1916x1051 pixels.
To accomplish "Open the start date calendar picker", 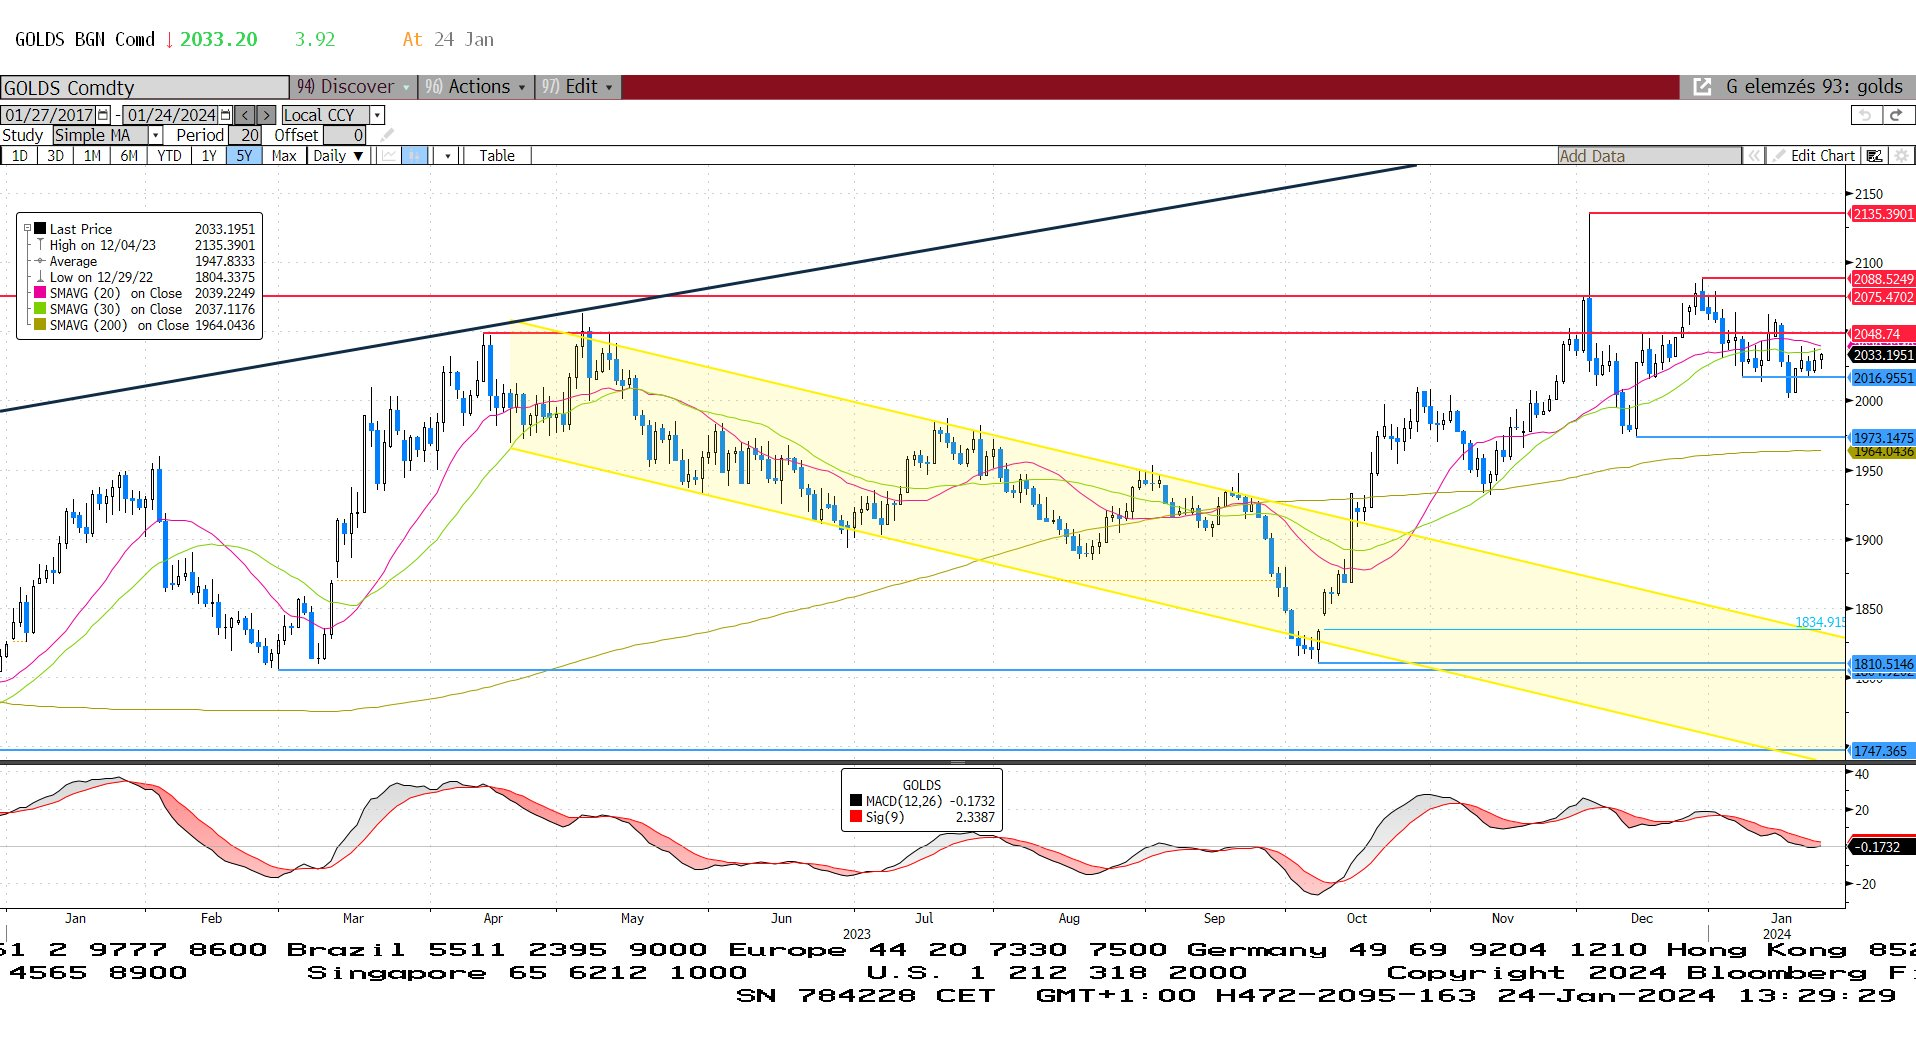I will [103, 115].
